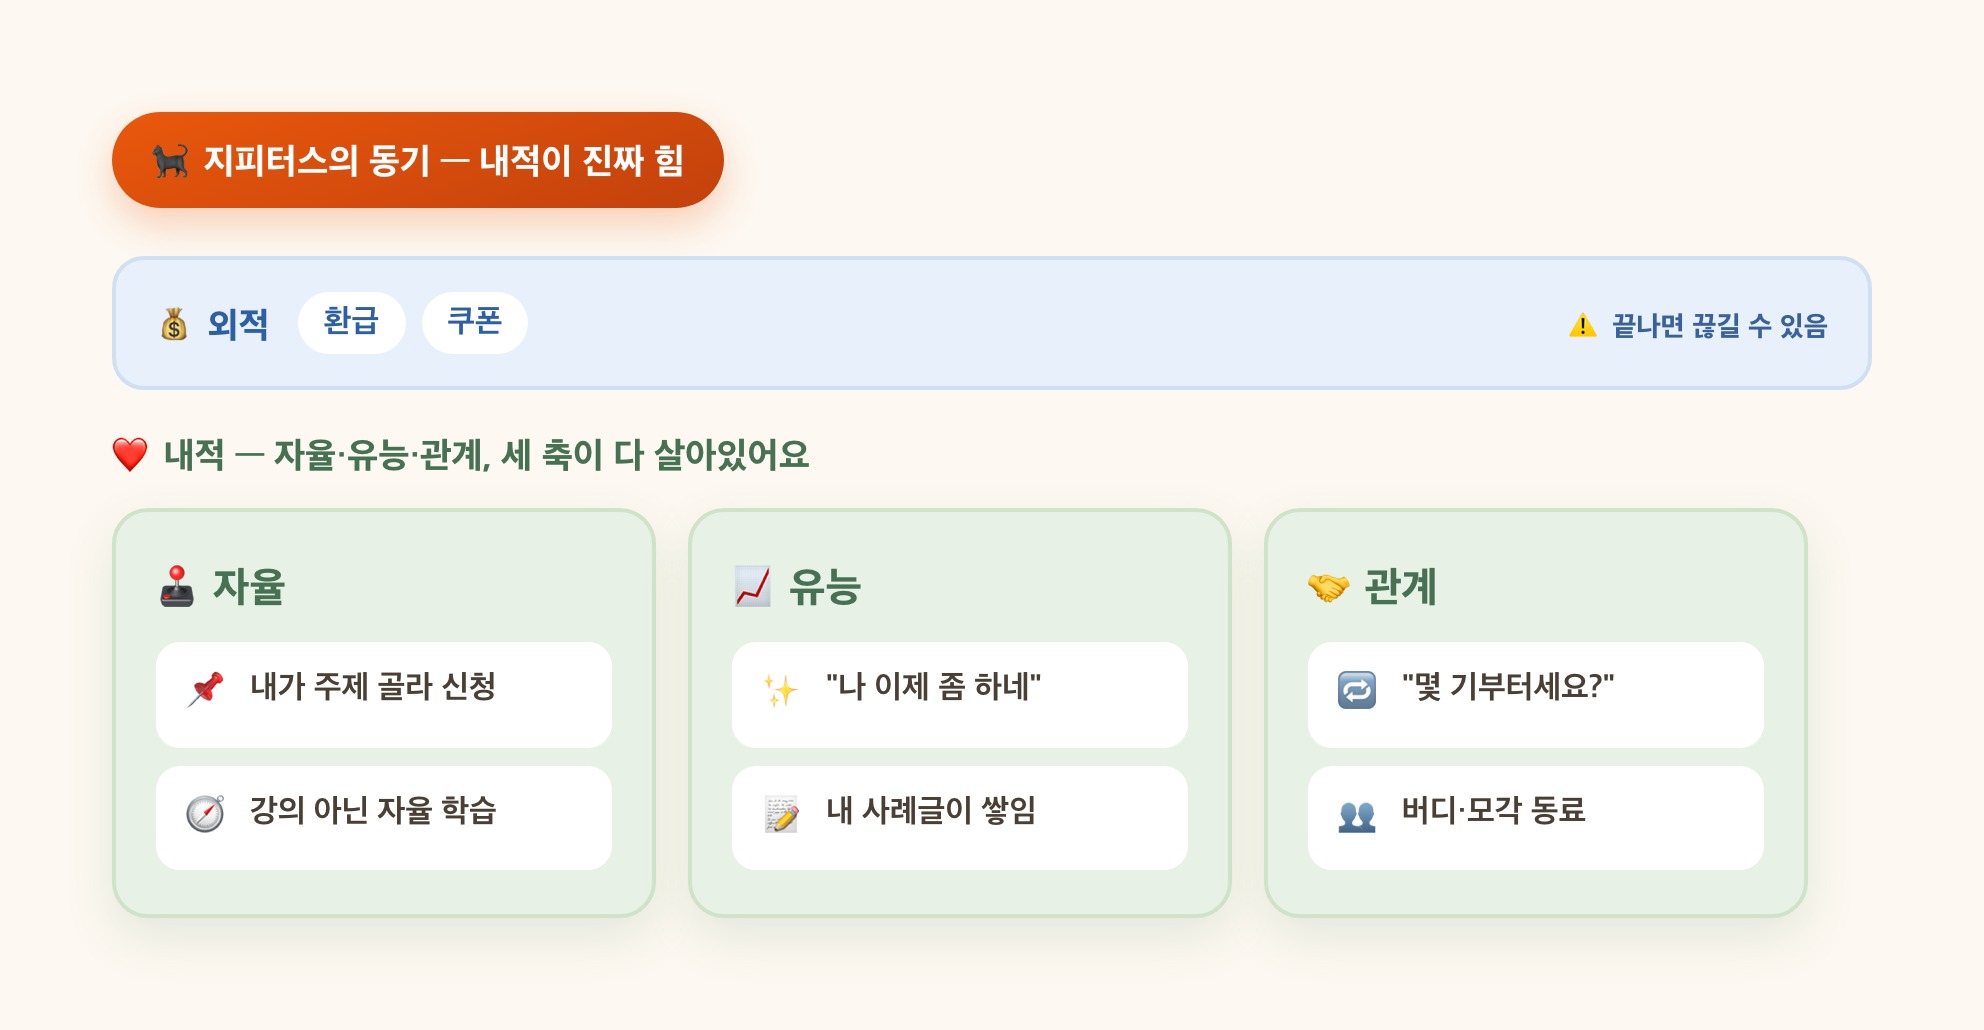This screenshot has width=1984, height=1030.
Task: Select the 내 사례글이 쌓임 item
Action: click(960, 818)
